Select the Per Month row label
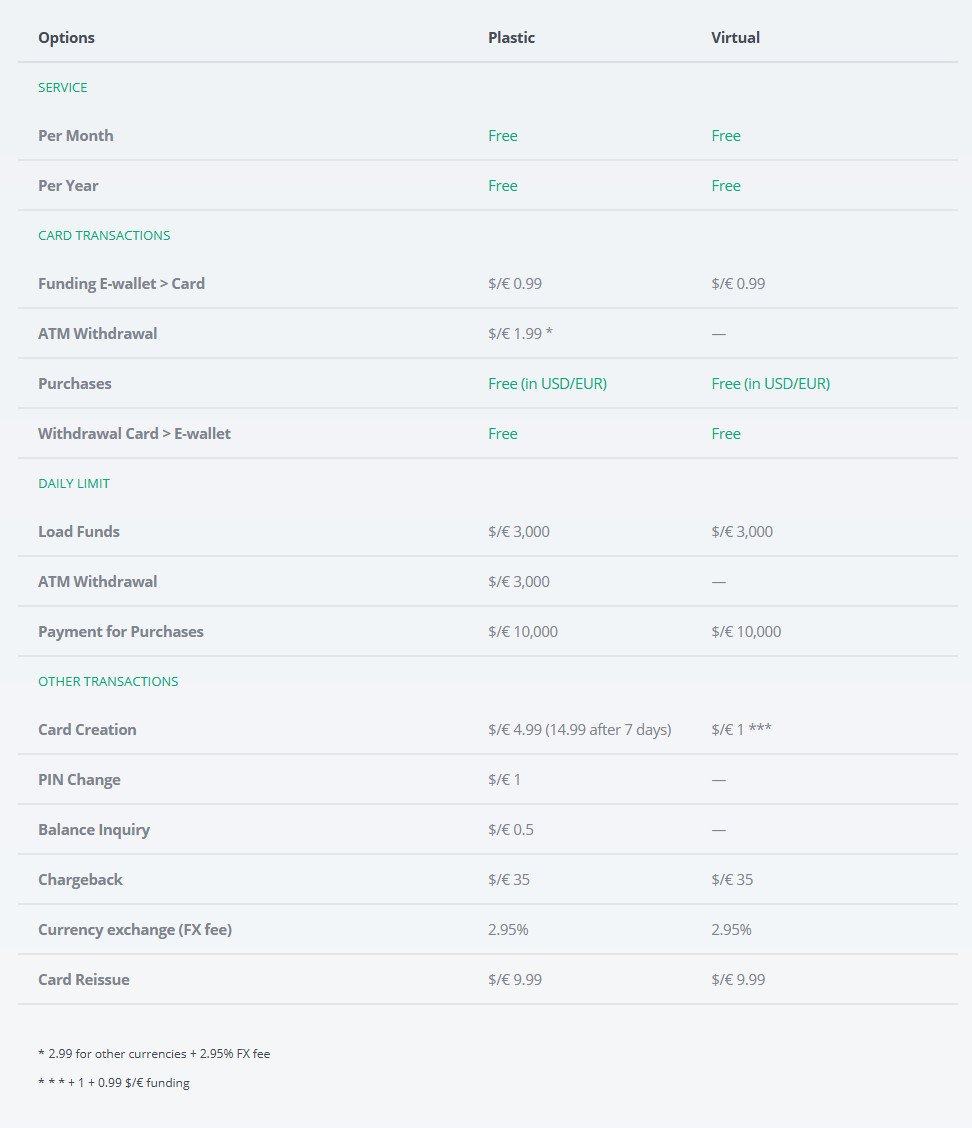Image resolution: width=972 pixels, height=1128 pixels. [75, 136]
